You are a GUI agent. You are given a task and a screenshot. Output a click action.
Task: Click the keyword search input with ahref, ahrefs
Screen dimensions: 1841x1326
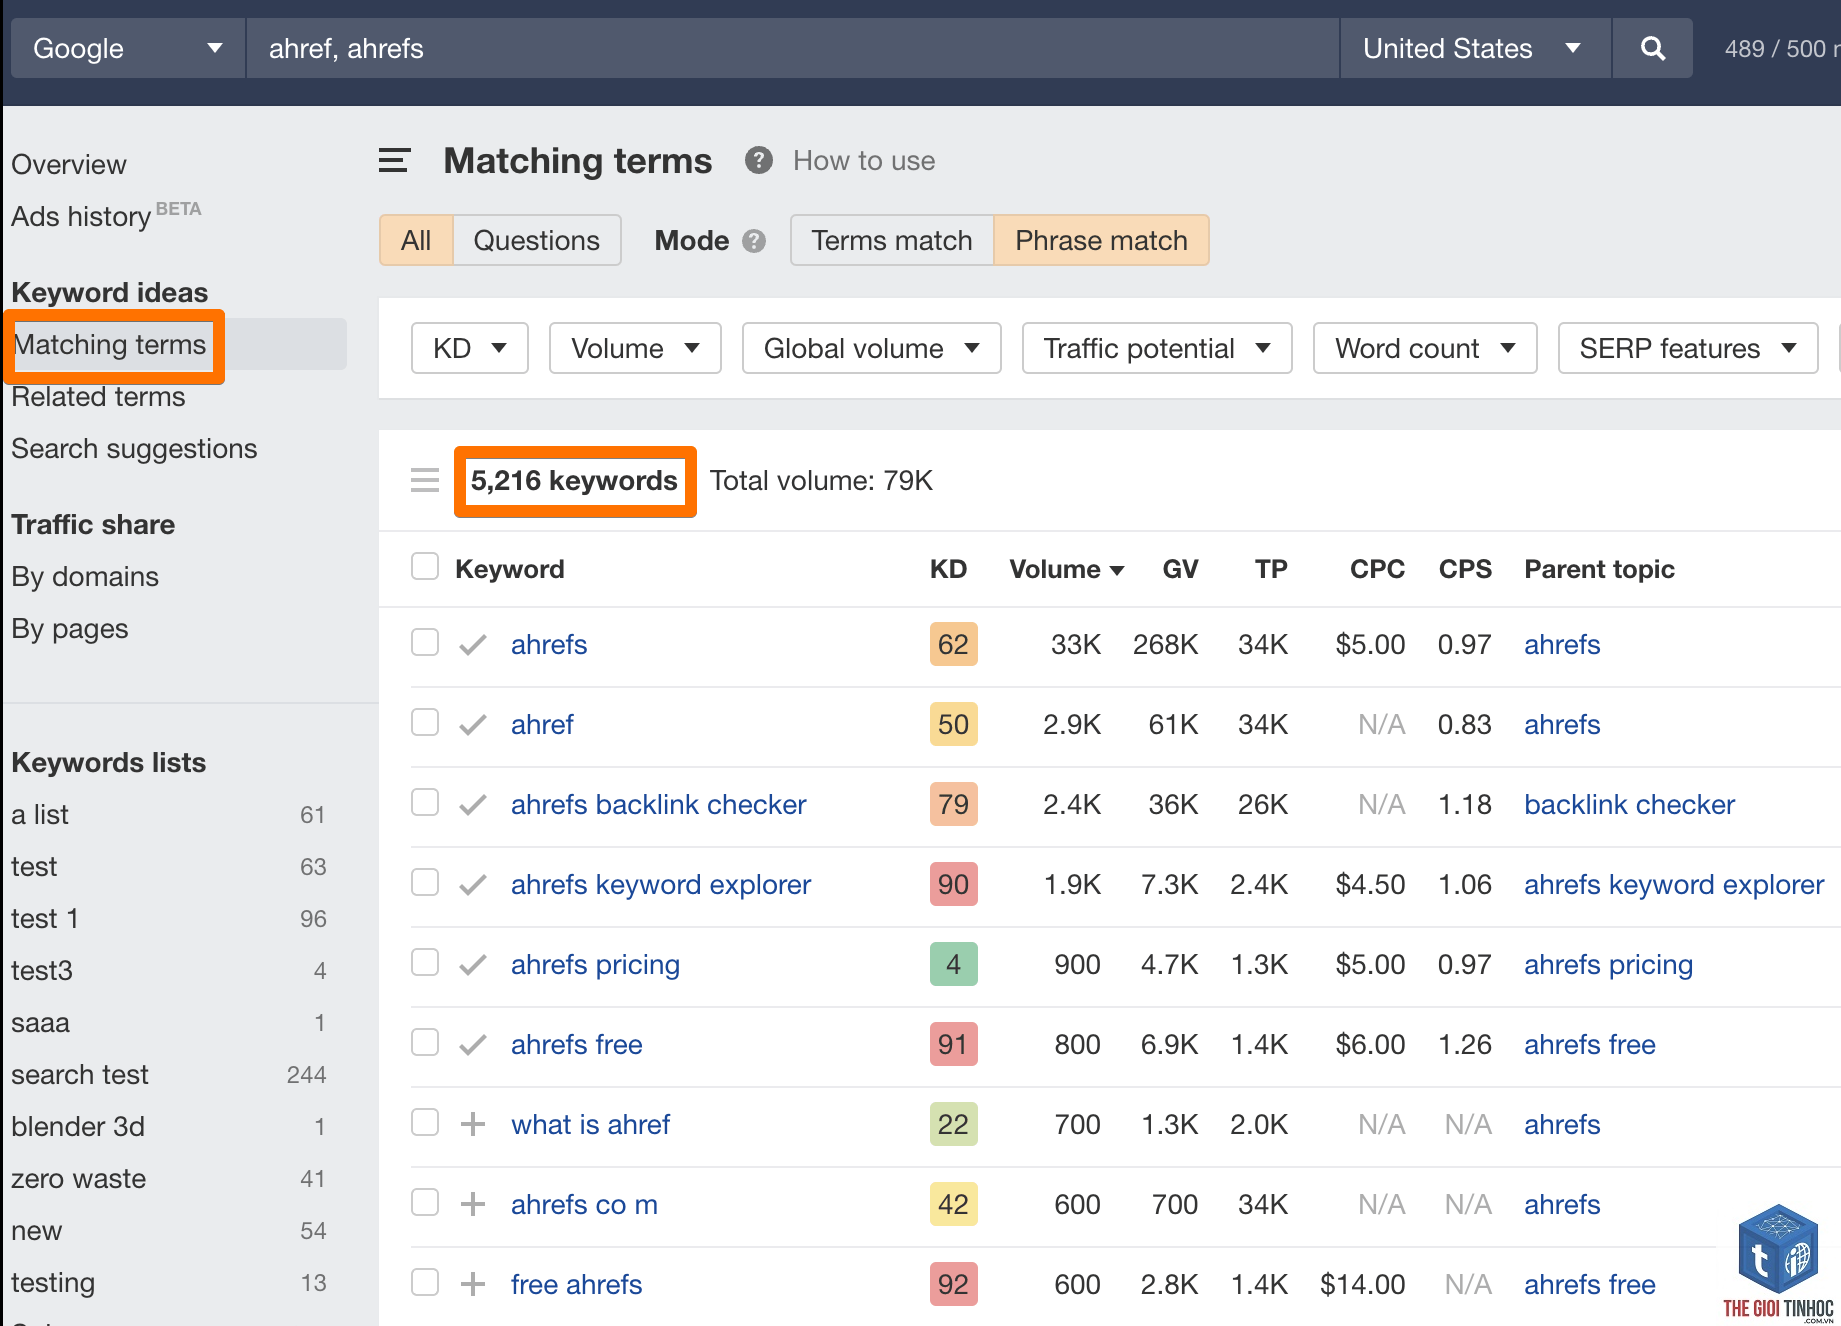(x=792, y=48)
